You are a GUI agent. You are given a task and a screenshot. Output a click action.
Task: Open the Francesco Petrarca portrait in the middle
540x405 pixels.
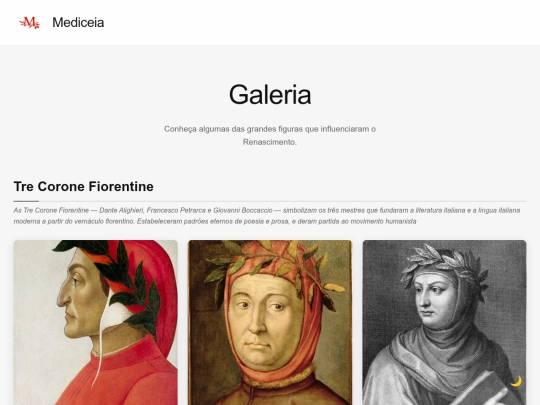(x=270, y=323)
